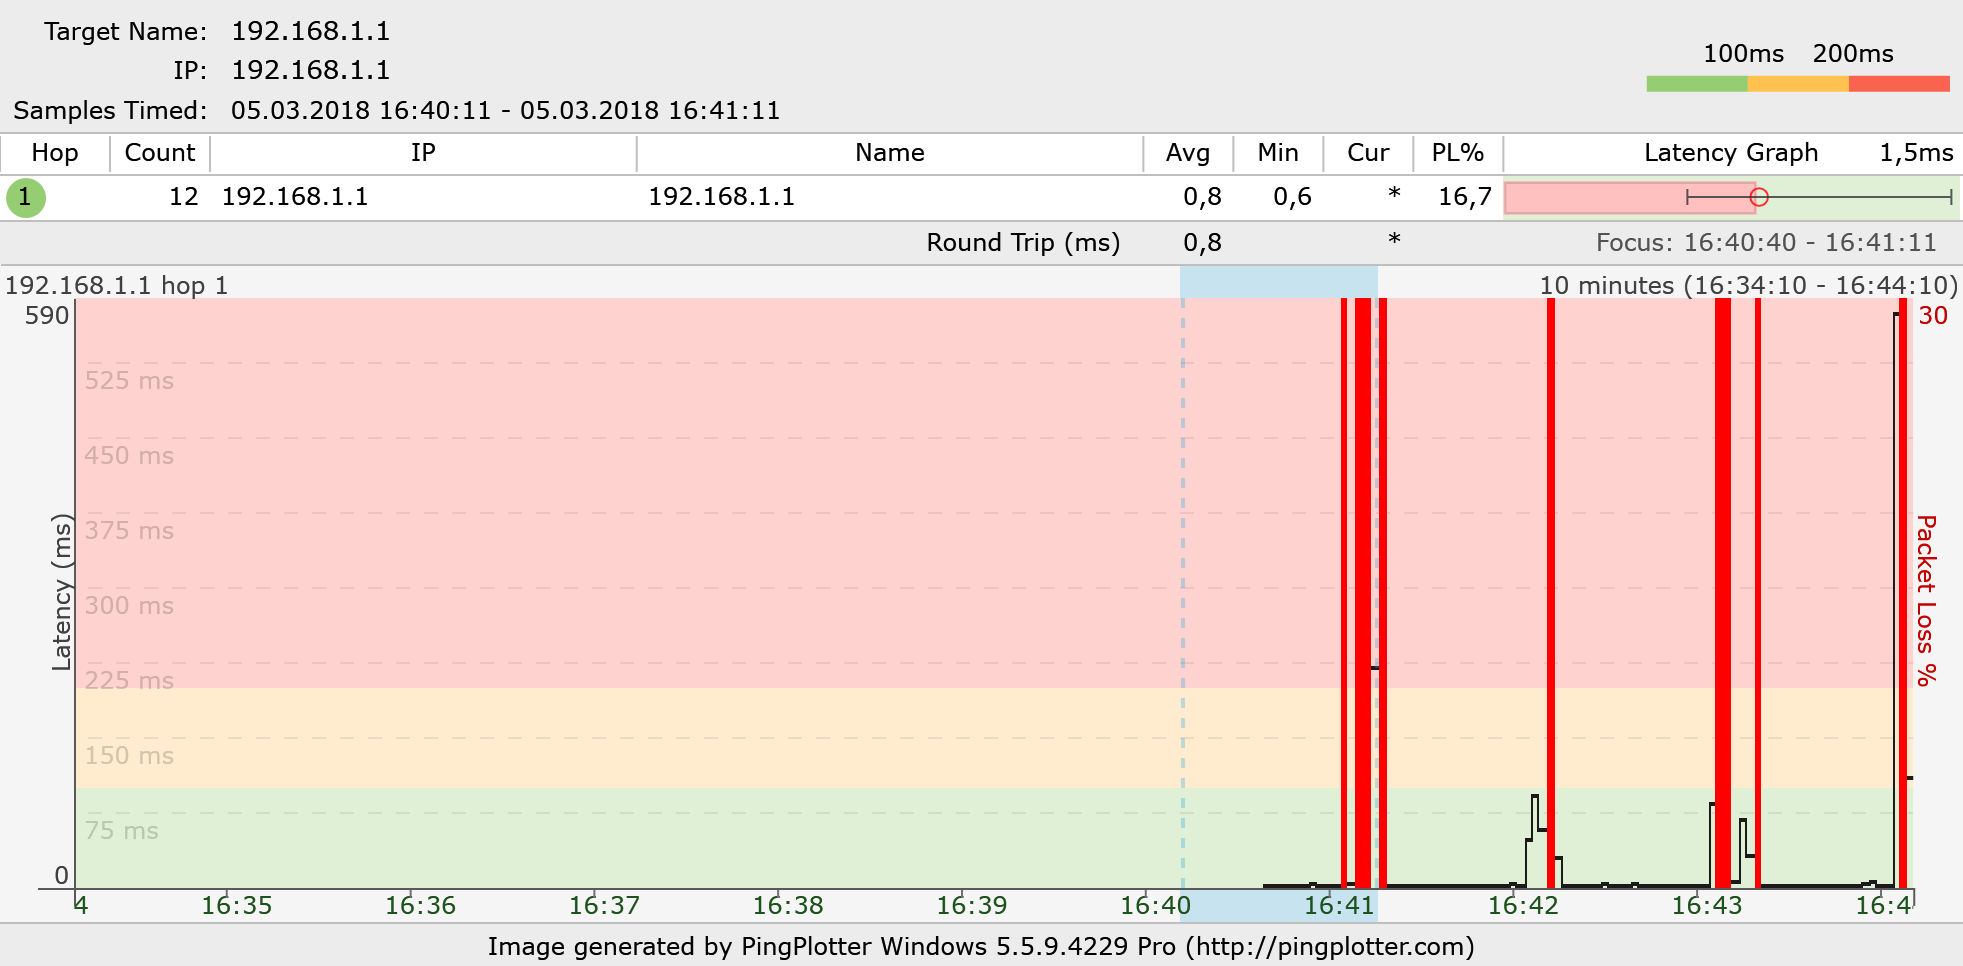
Task: Click the green hop 1 circle icon
Action: click(x=26, y=197)
